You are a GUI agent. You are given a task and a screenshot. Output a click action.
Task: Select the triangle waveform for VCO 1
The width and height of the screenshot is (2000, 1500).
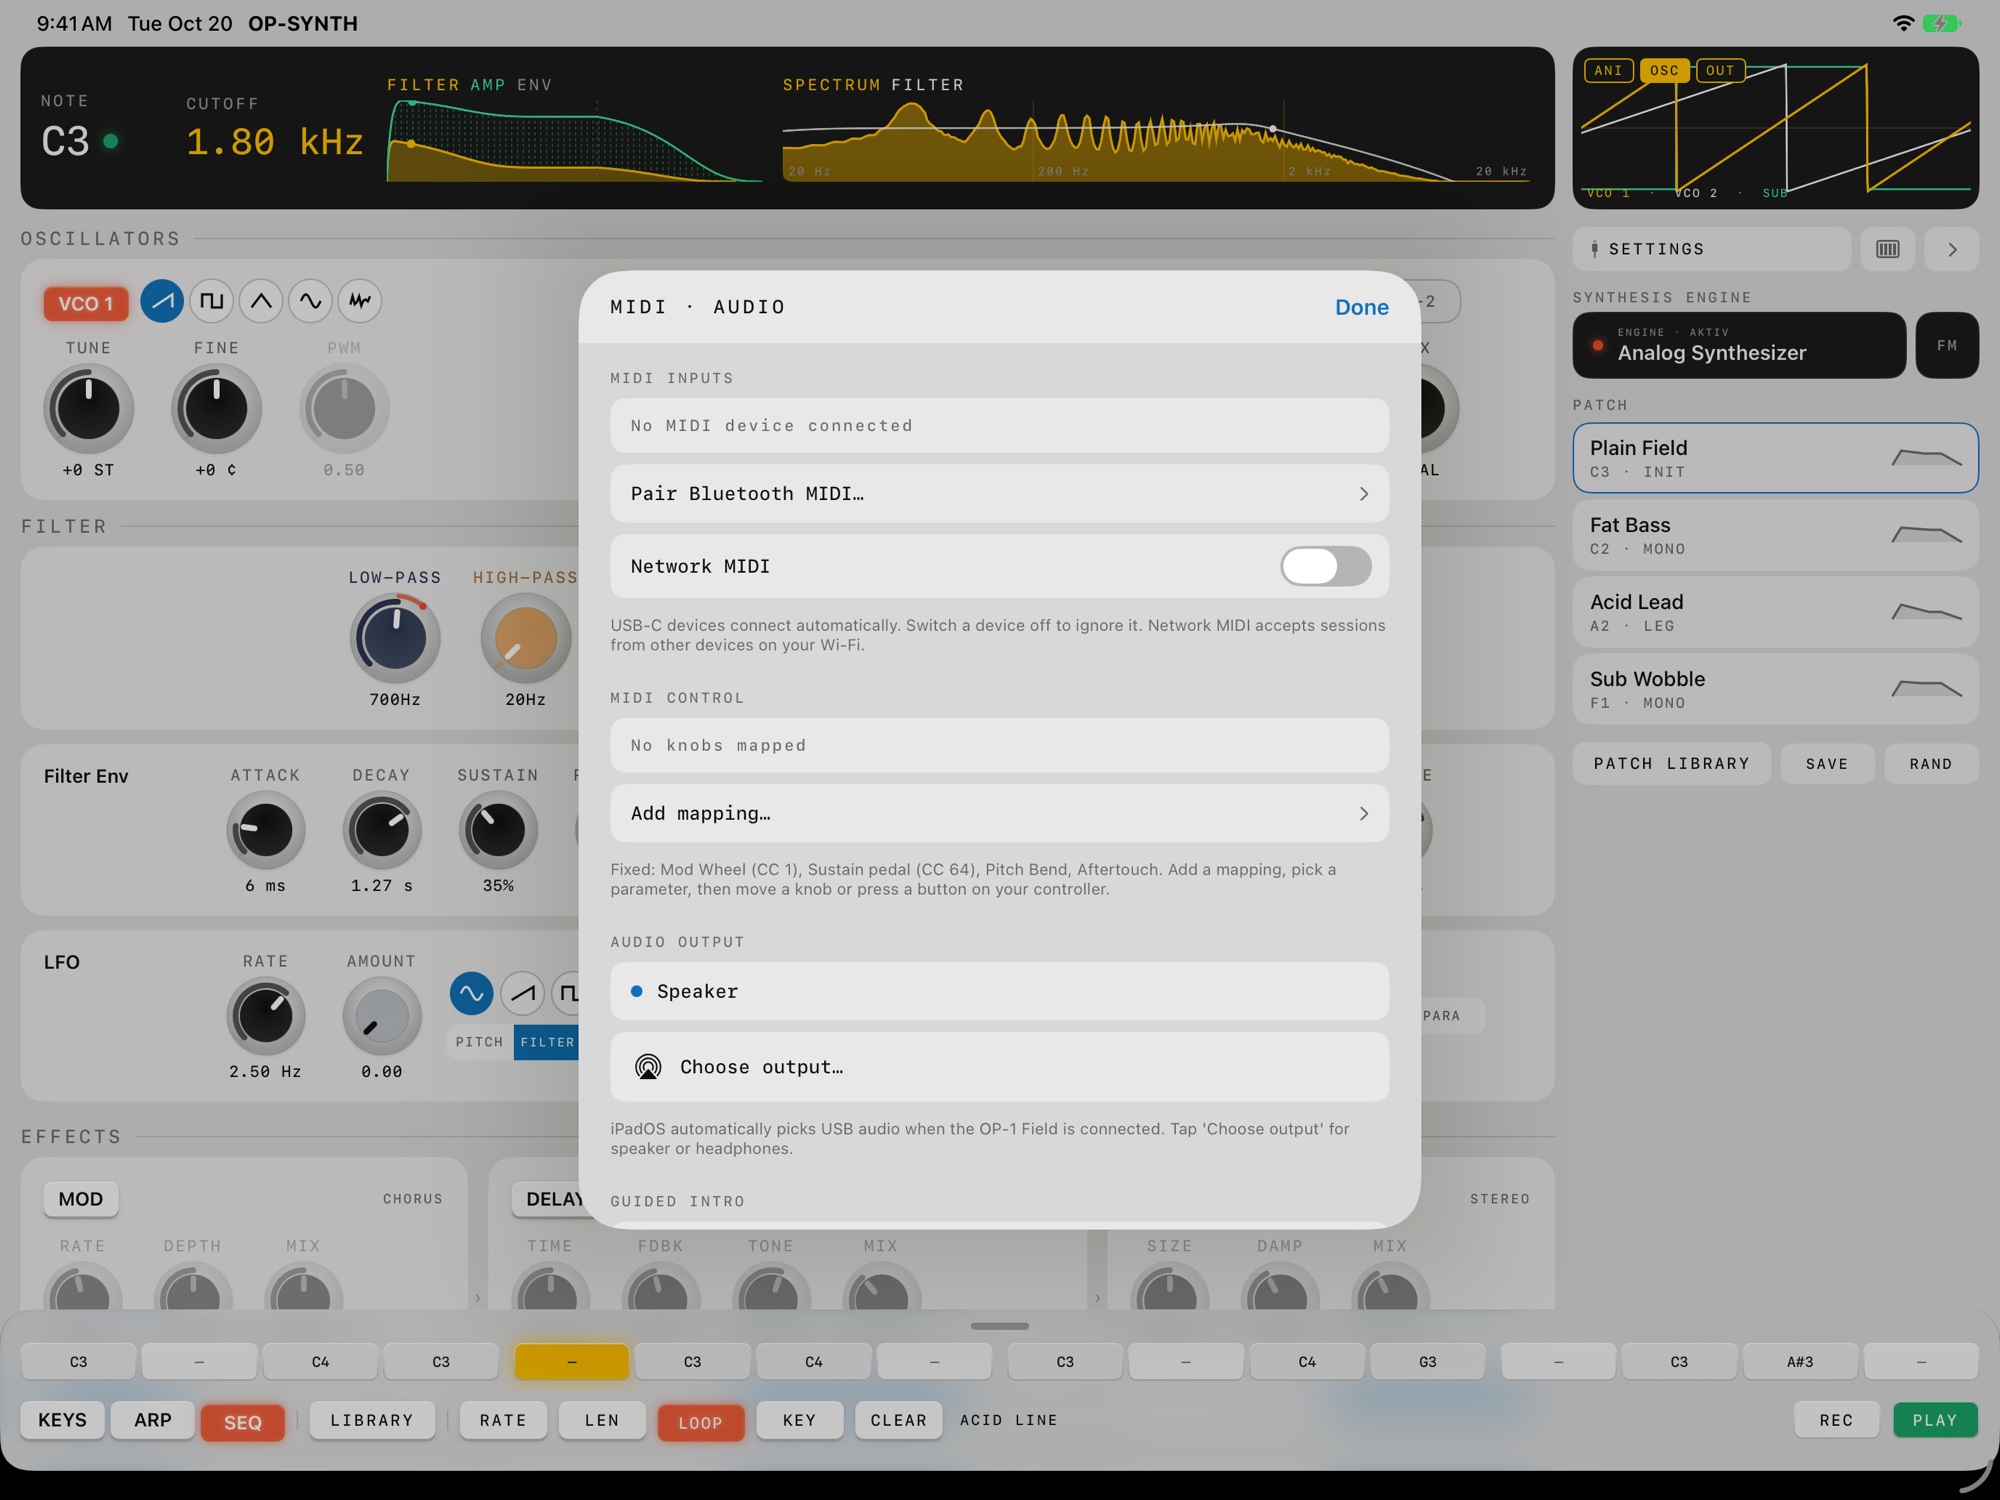[261, 301]
